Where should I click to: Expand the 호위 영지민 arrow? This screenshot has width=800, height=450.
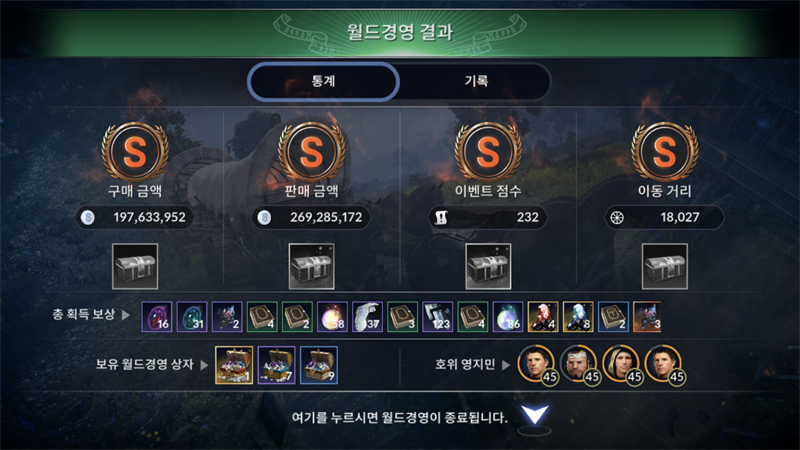click(506, 365)
